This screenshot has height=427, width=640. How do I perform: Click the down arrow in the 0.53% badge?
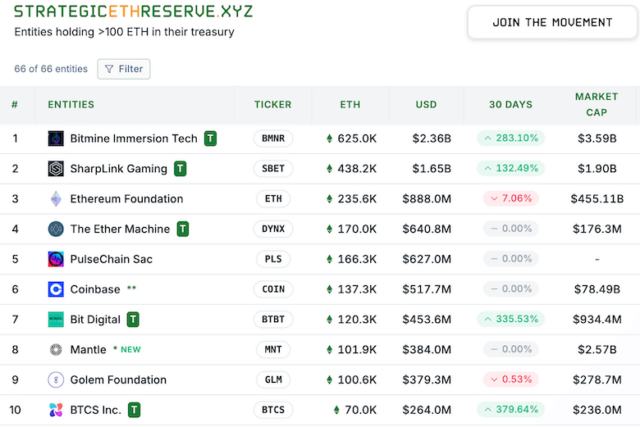(494, 380)
